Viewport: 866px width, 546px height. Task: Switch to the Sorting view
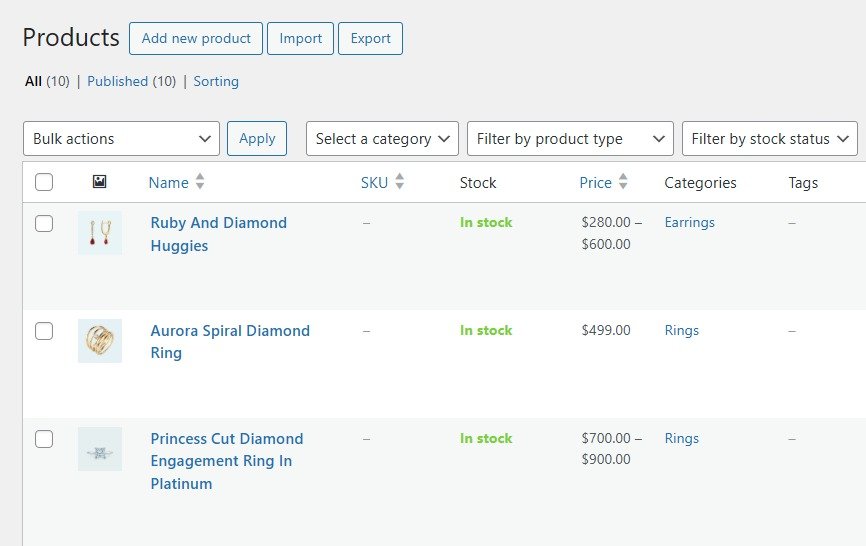pyautogui.click(x=216, y=81)
